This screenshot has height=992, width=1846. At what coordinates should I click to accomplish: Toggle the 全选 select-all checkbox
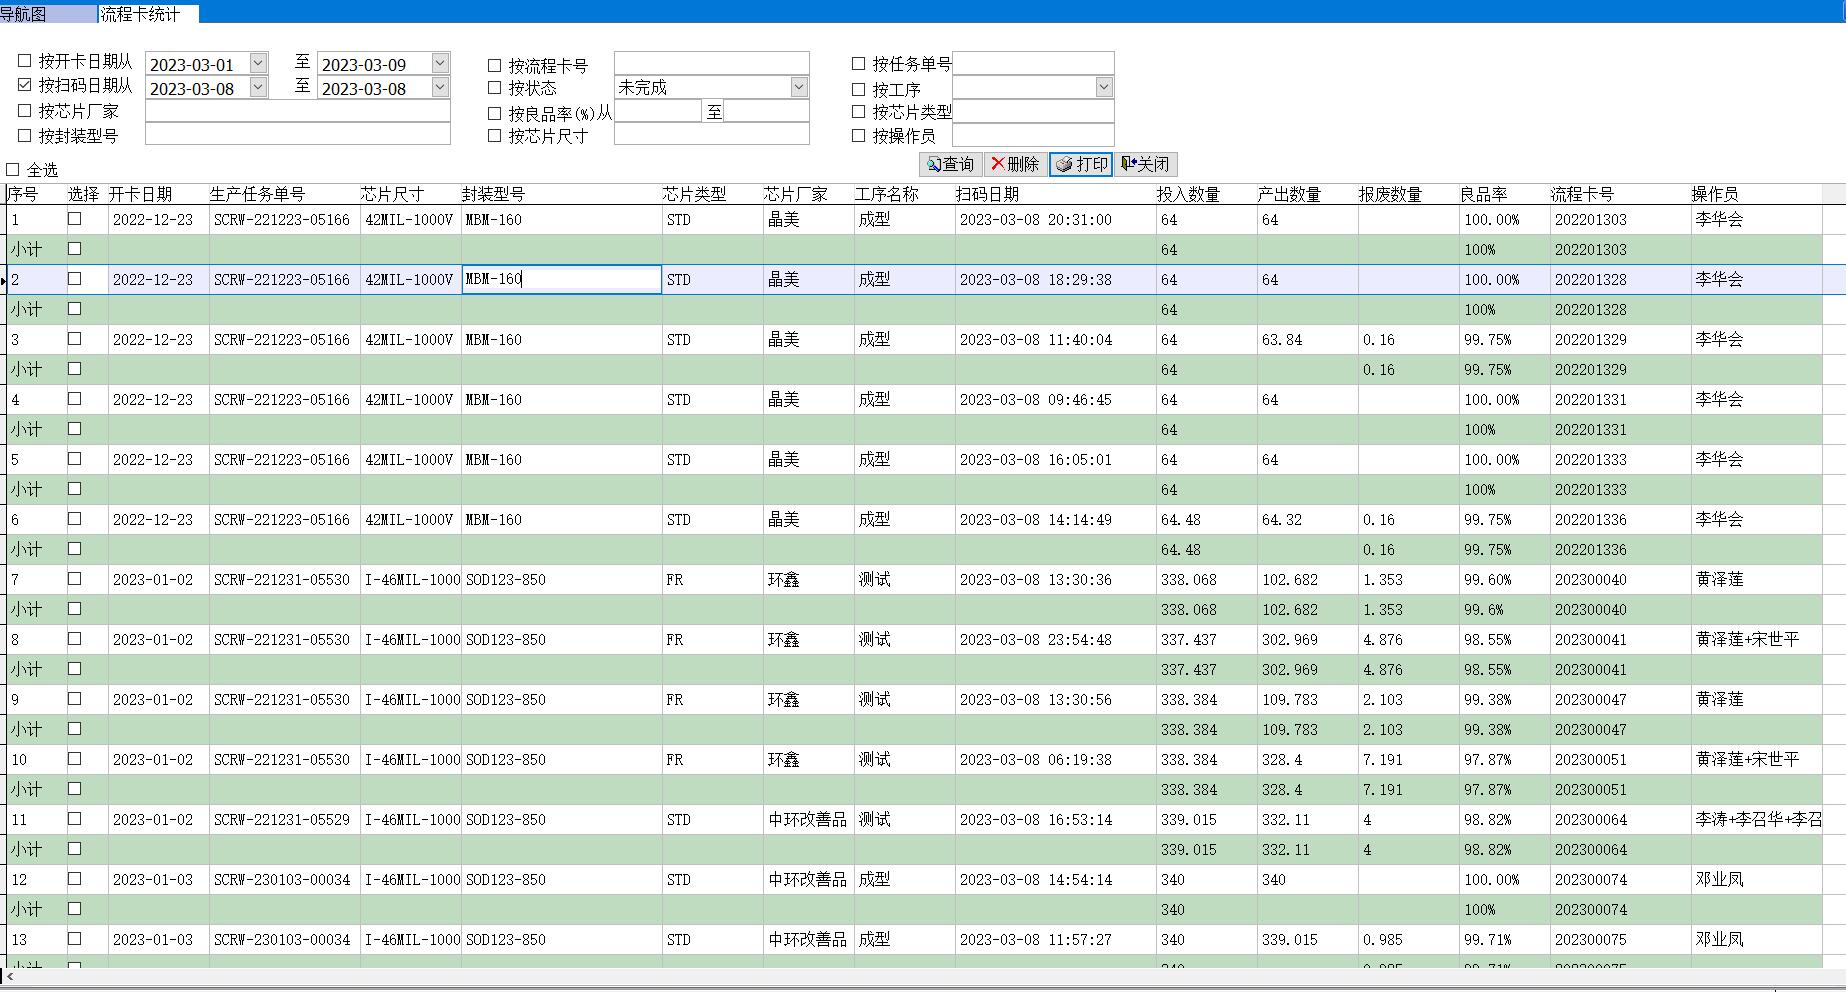(13, 170)
